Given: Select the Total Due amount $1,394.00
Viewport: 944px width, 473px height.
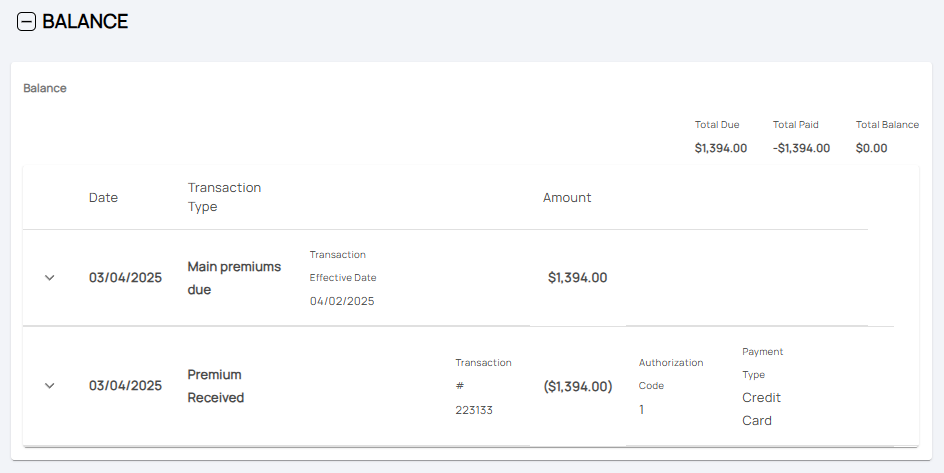Looking at the screenshot, I should tap(720, 148).
